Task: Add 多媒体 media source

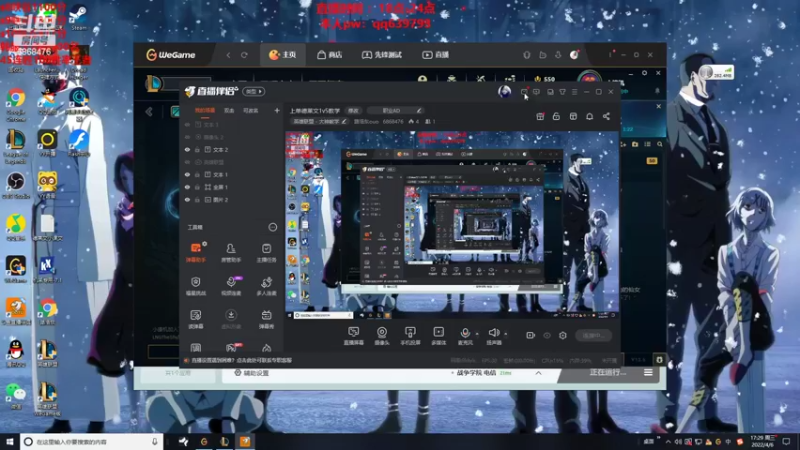Action: pos(438,336)
